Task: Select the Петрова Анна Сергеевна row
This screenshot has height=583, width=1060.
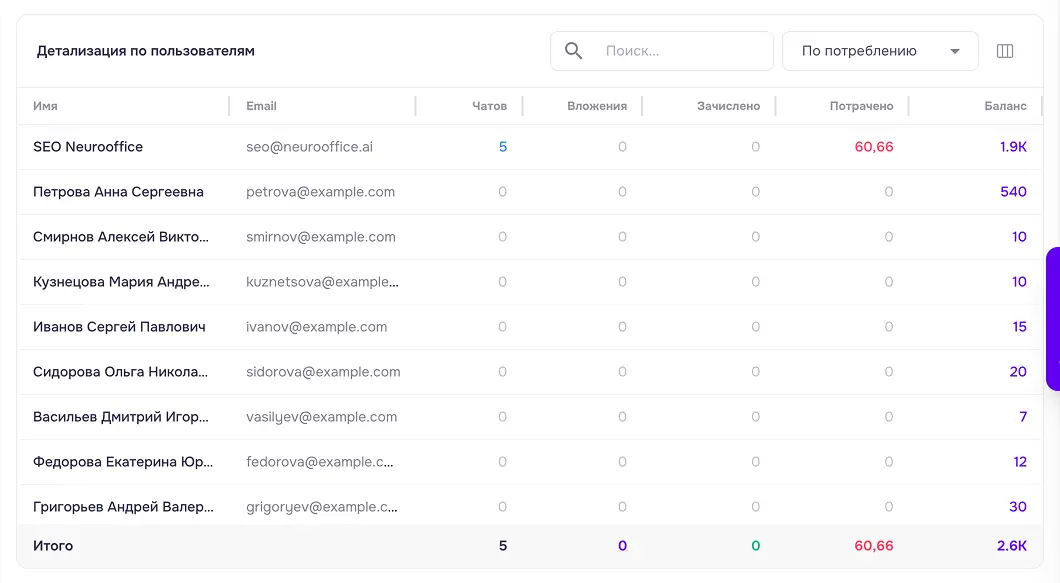Action: pos(530,192)
